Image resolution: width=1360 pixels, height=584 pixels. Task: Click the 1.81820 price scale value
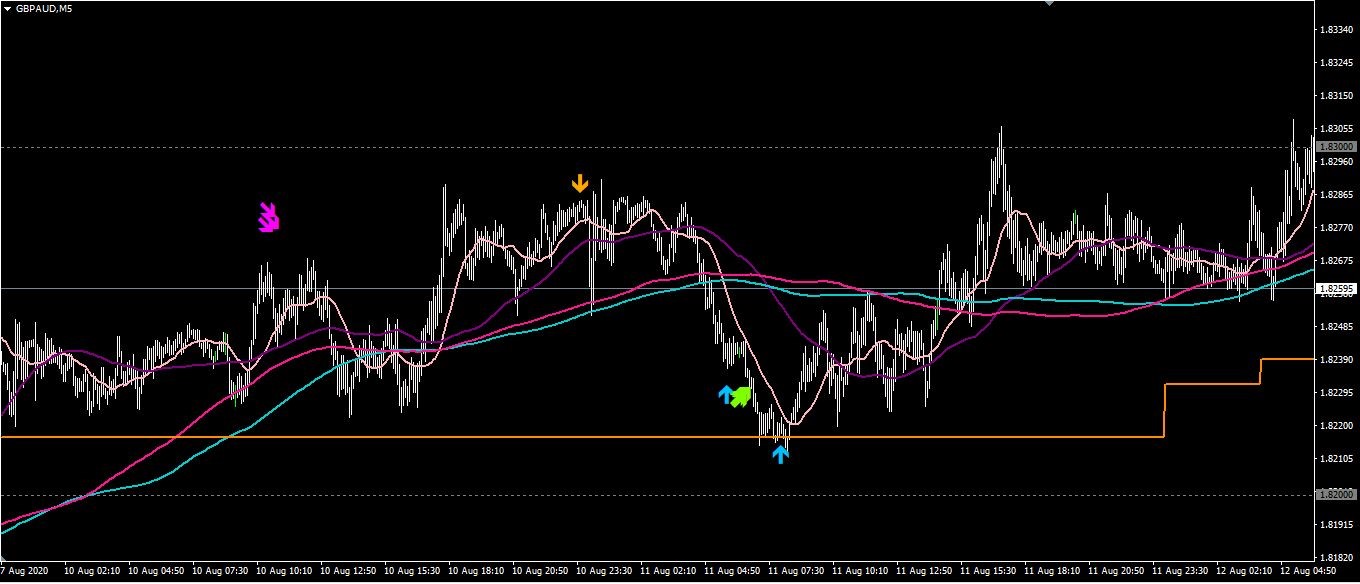(x=1337, y=558)
